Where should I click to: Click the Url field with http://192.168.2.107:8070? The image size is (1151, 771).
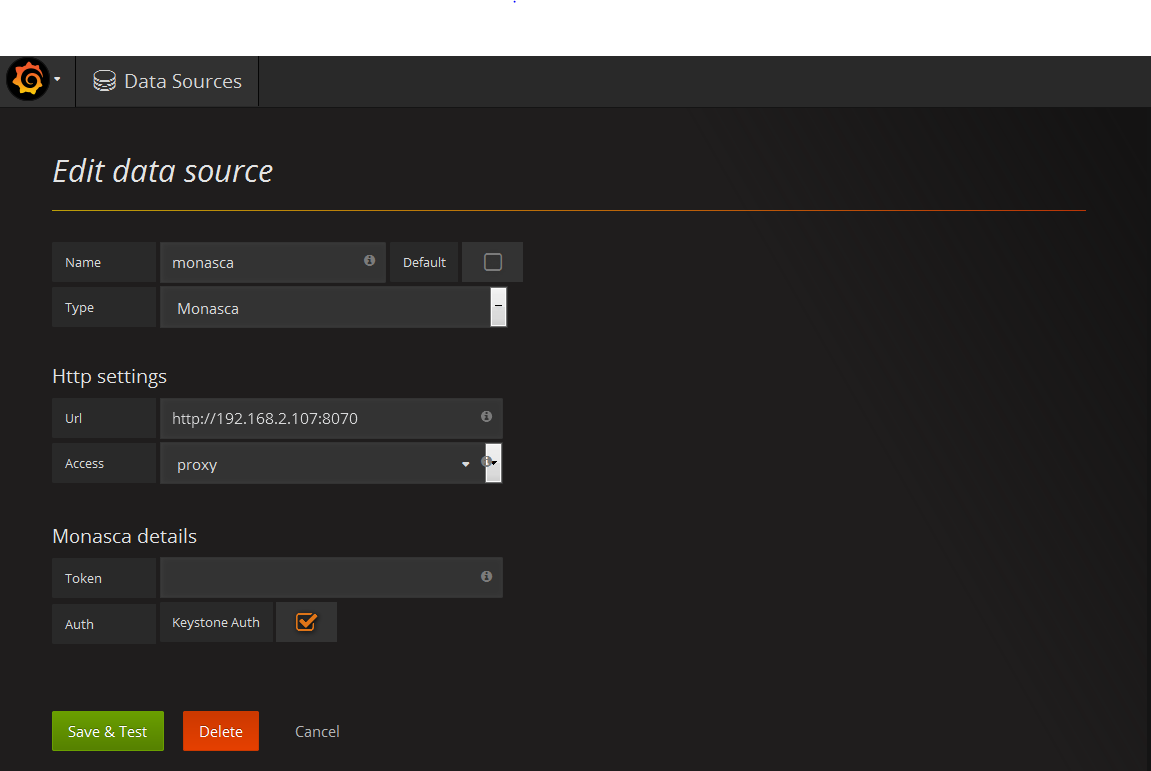[331, 419]
